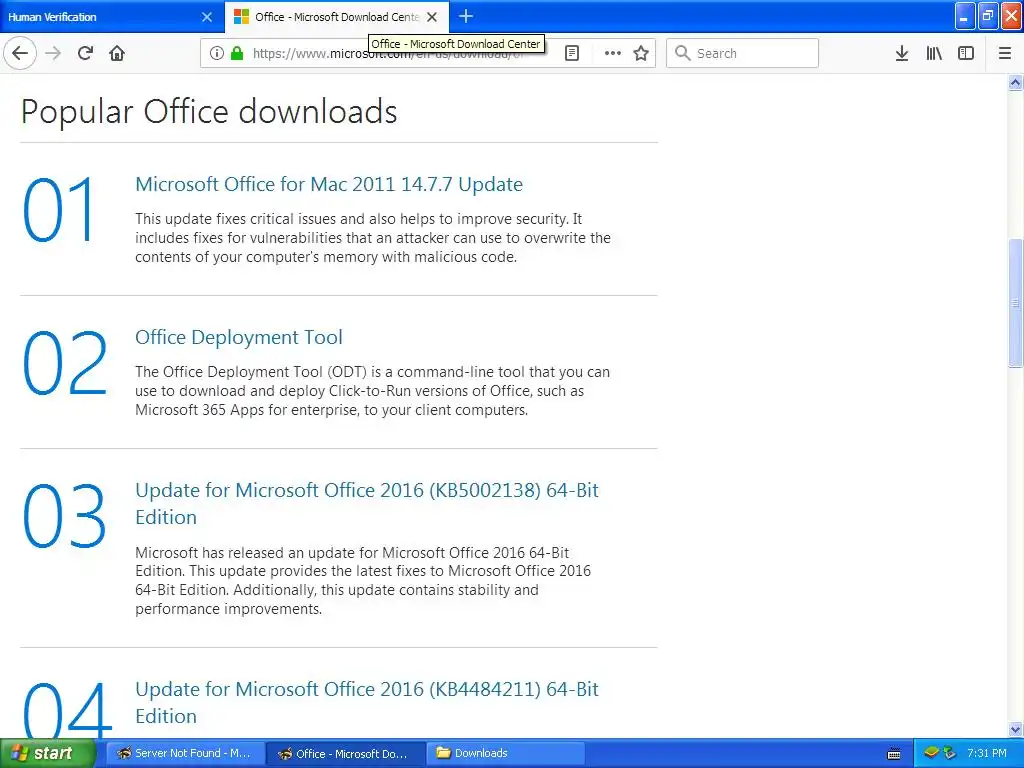This screenshot has height=768, width=1024.
Task: Show sidebars icon
Action: 966,53
